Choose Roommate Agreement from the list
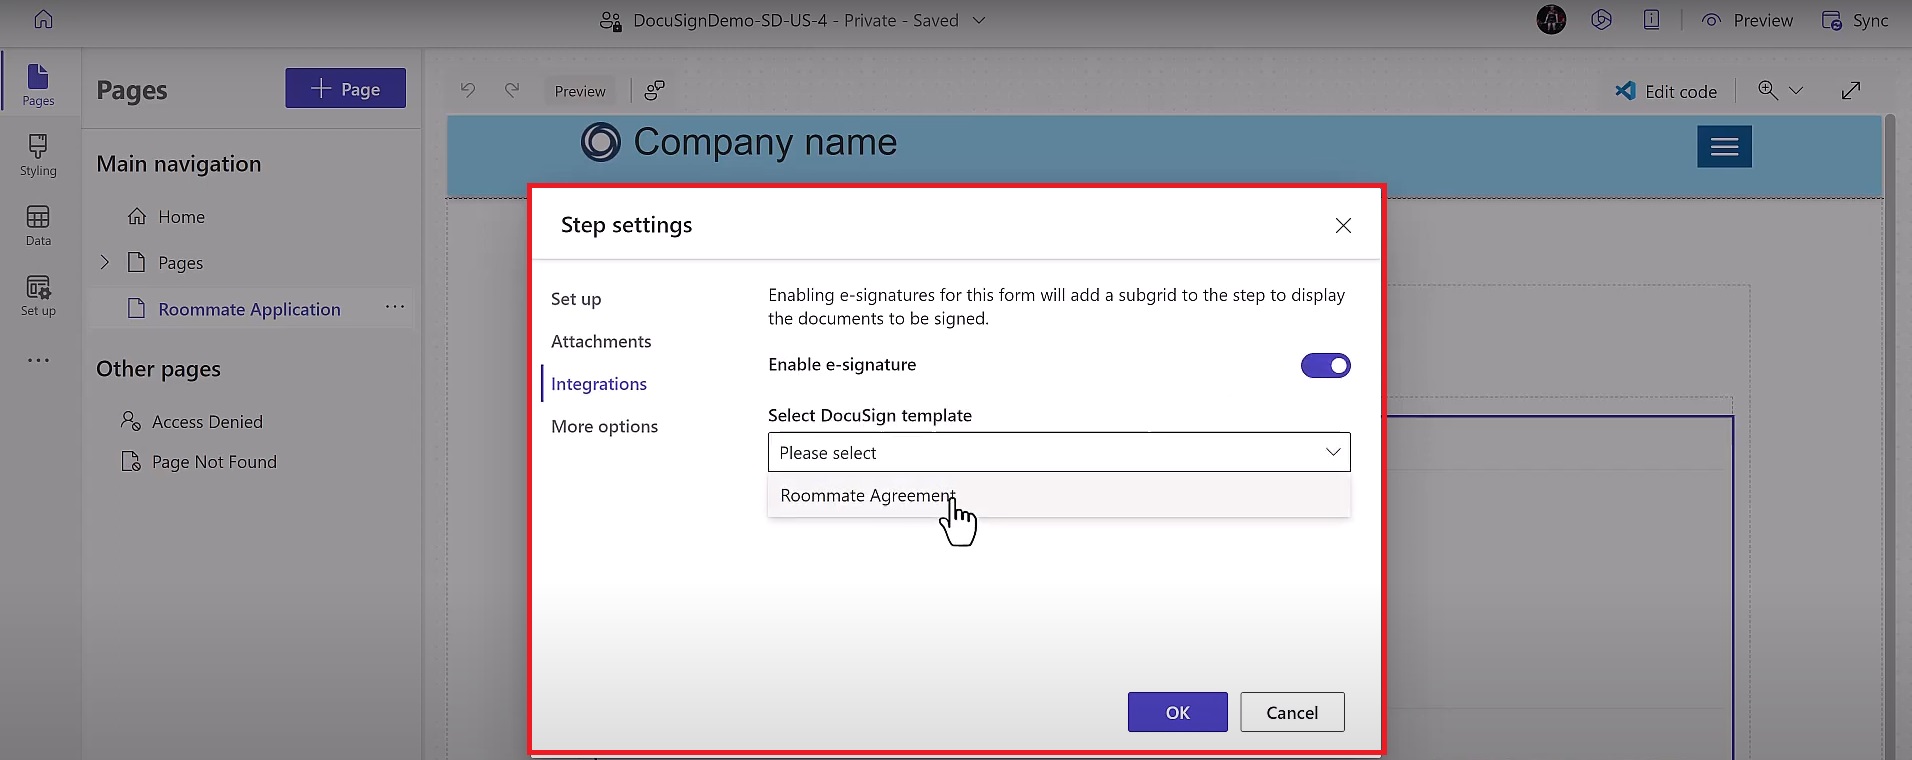Screen dimensions: 1912x760 [x=867, y=496]
